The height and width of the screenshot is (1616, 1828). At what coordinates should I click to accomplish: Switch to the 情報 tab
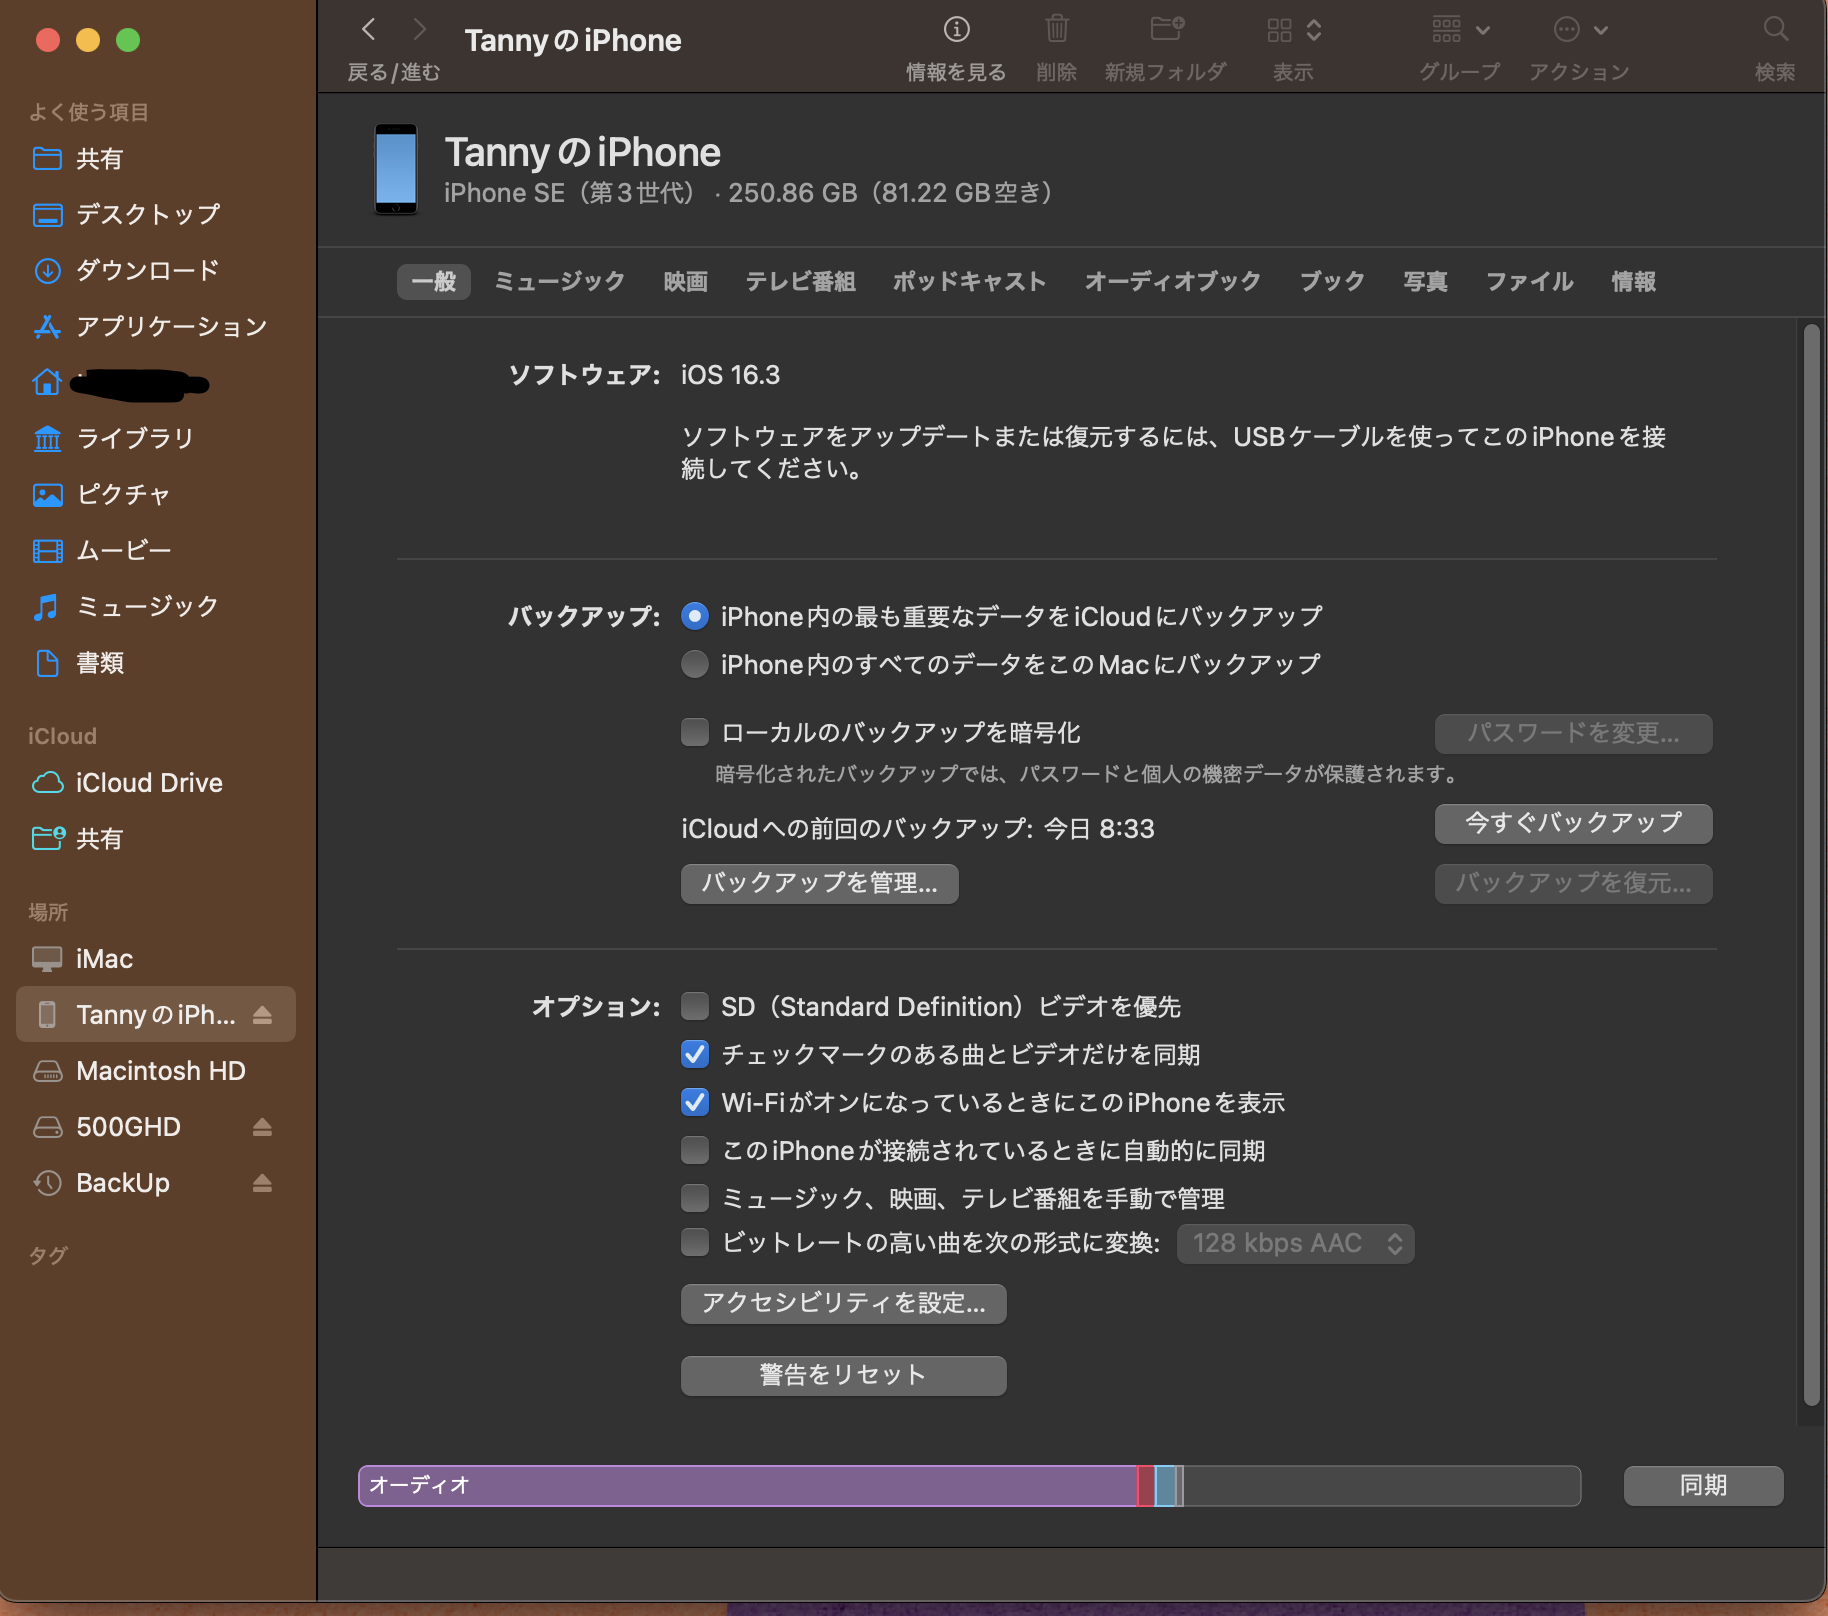click(1634, 282)
